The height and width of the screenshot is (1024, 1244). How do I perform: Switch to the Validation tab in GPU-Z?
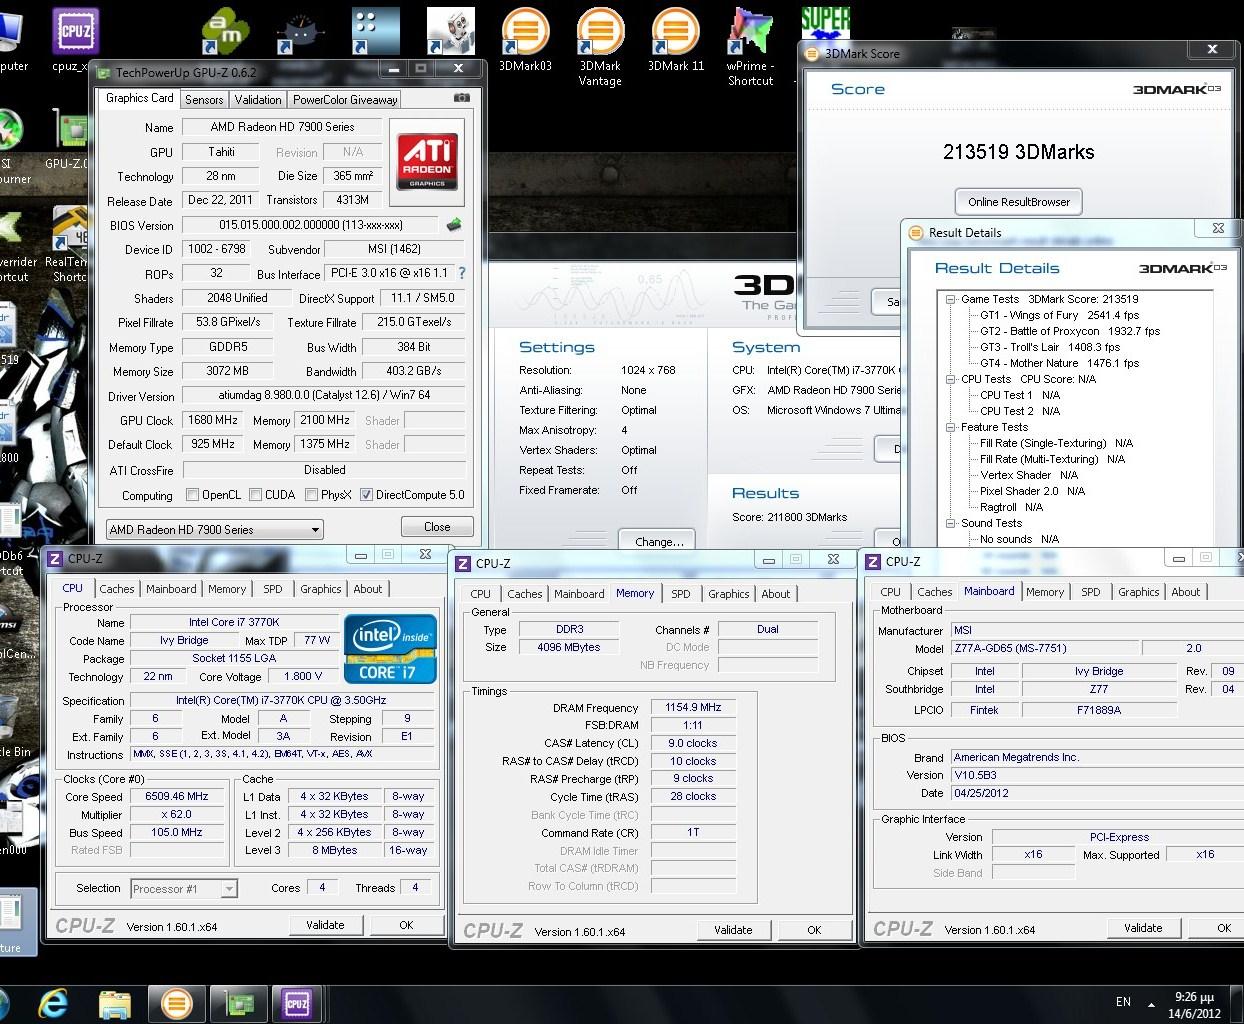(x=258, y=99)
